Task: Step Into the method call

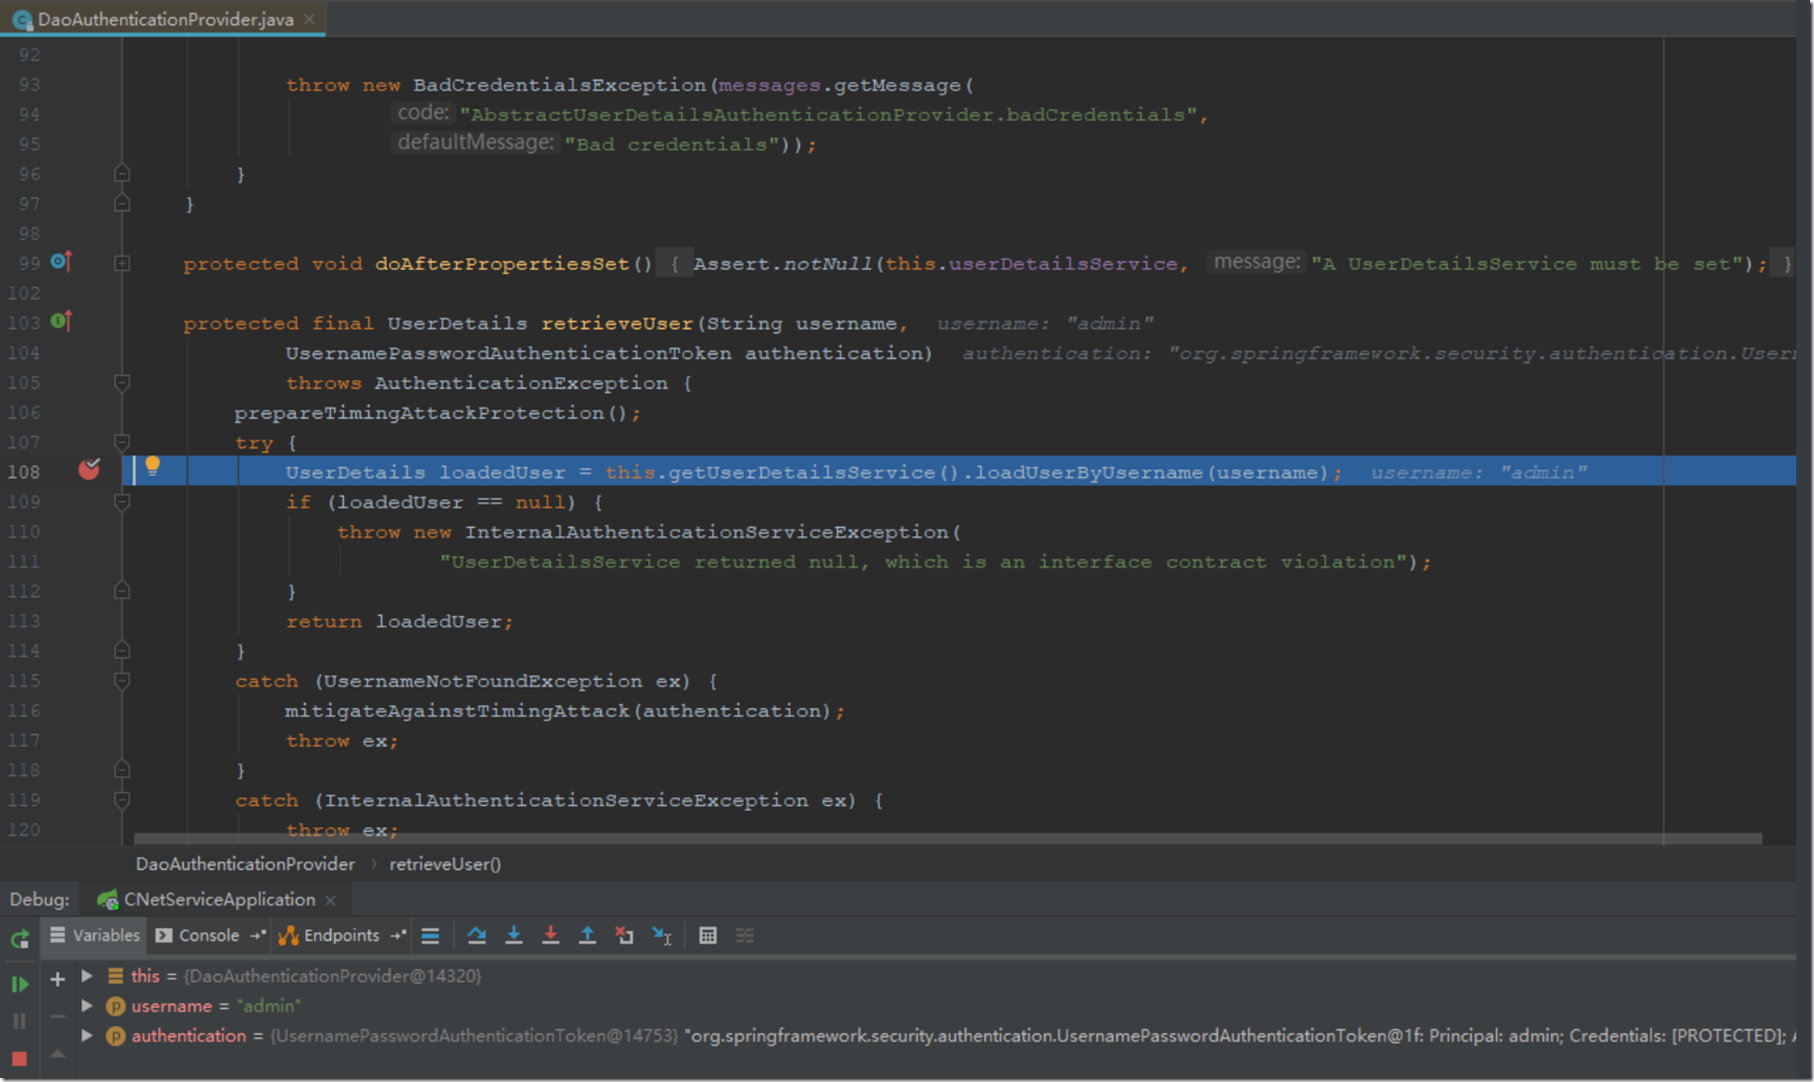Action: coord(514,936)
